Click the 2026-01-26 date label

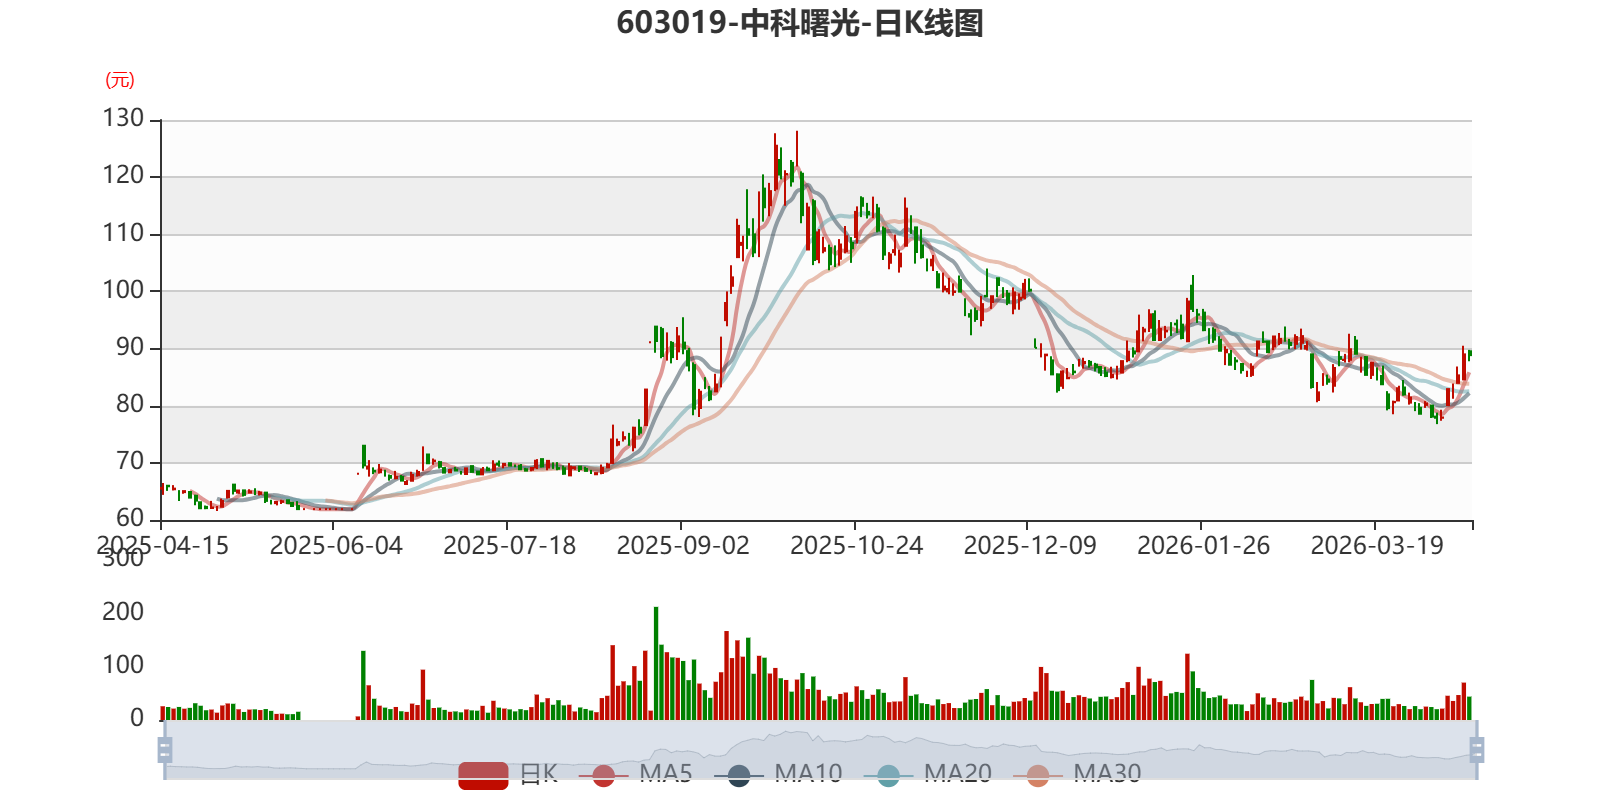pos(1204,546)
